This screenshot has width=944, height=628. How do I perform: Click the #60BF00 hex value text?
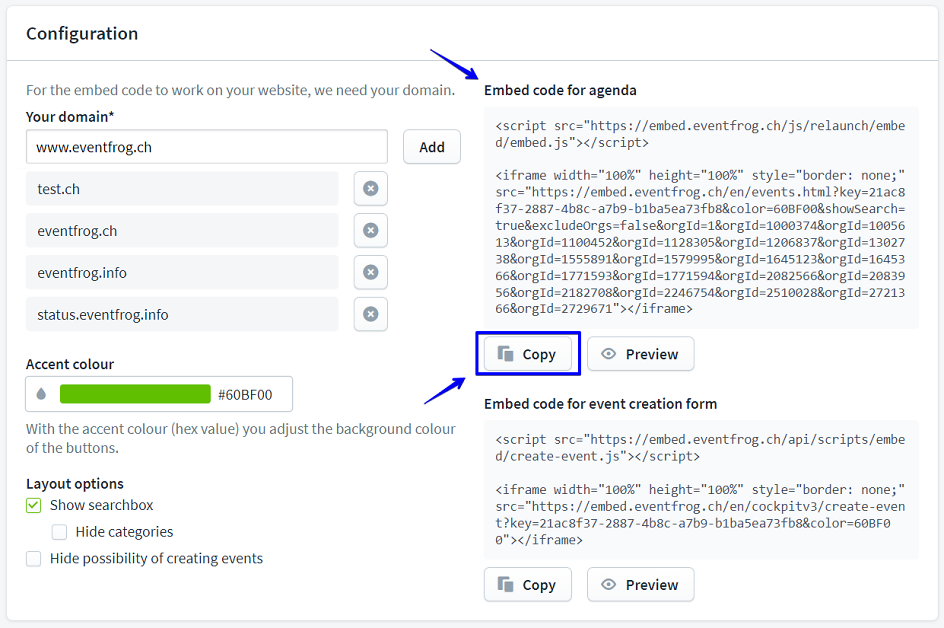[245, 395]
